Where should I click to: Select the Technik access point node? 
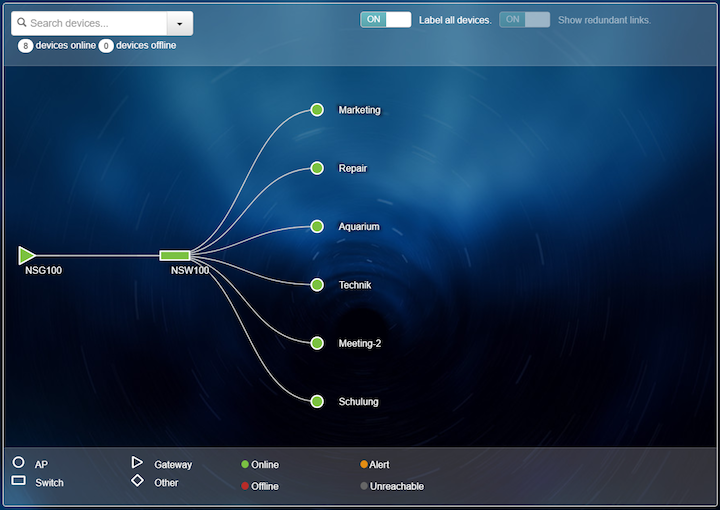coord(317,285)
